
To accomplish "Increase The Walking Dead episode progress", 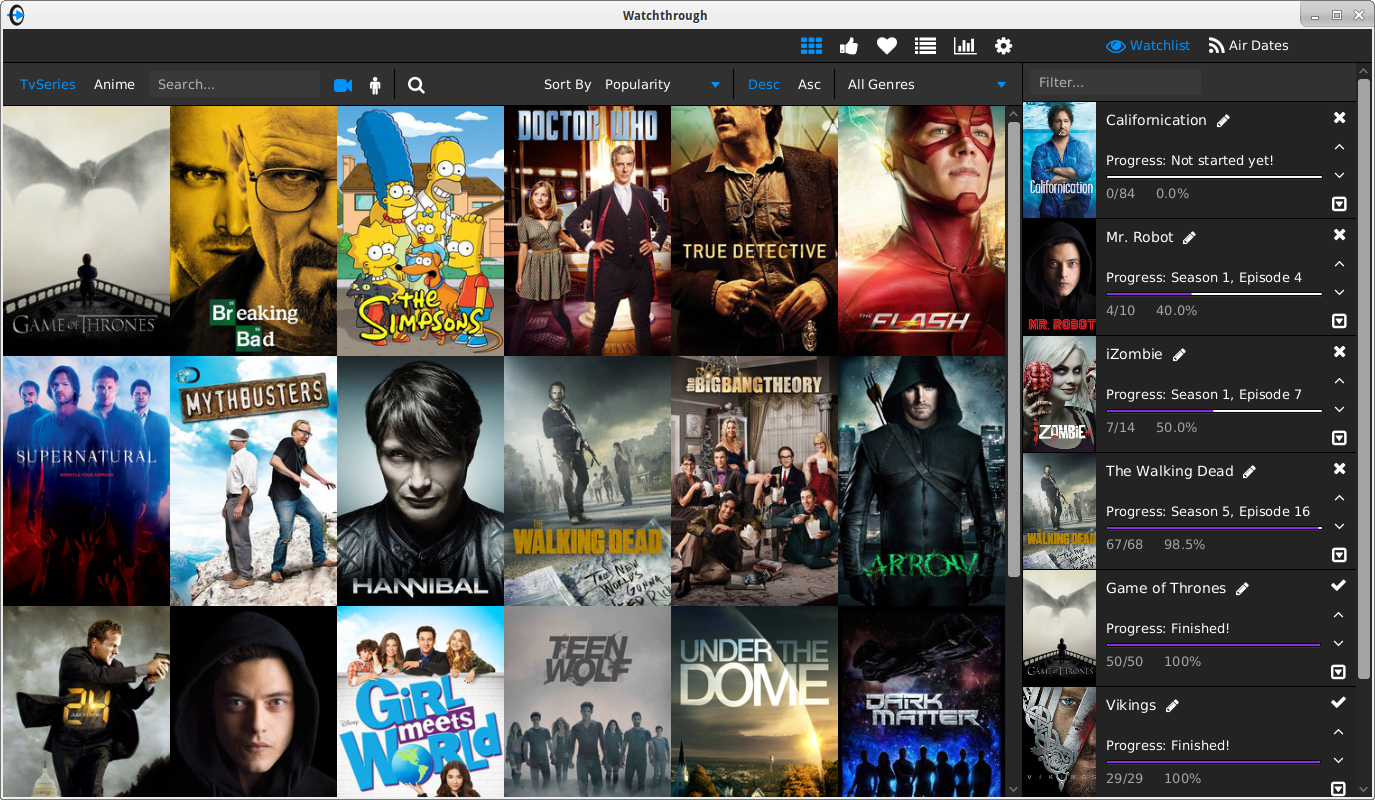I will 1339,498.
